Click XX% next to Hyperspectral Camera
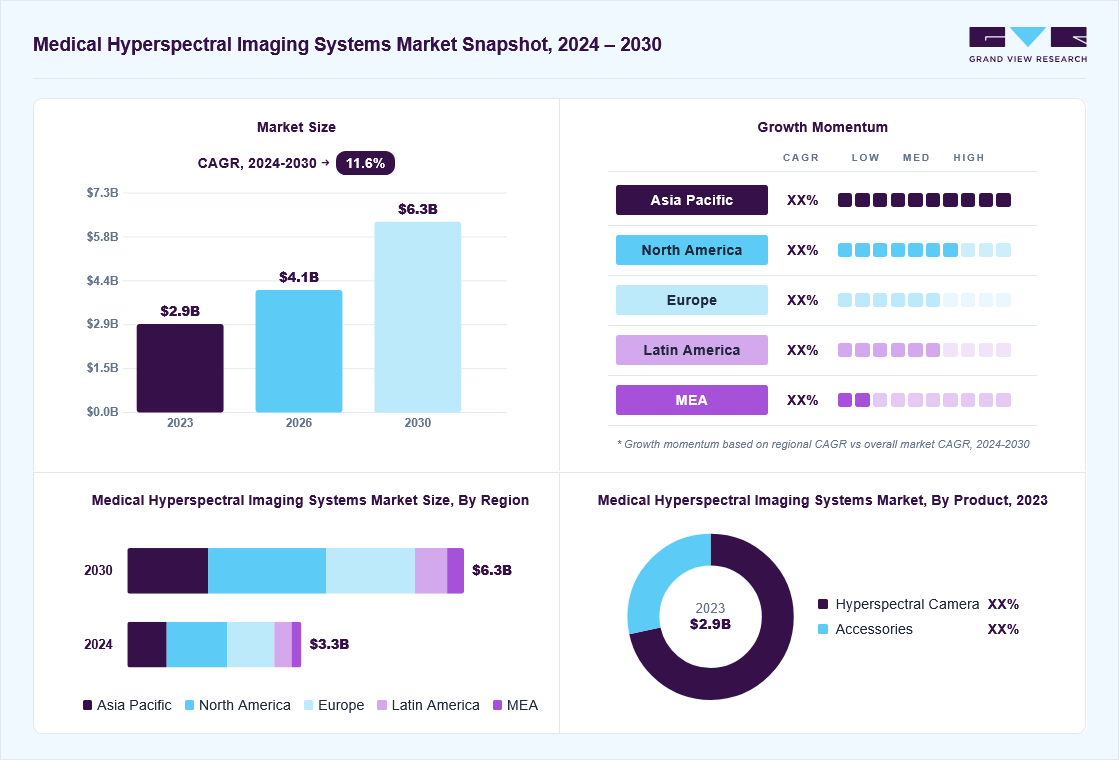Viewport: 1120px width, 760px height. click(1003, 604)
